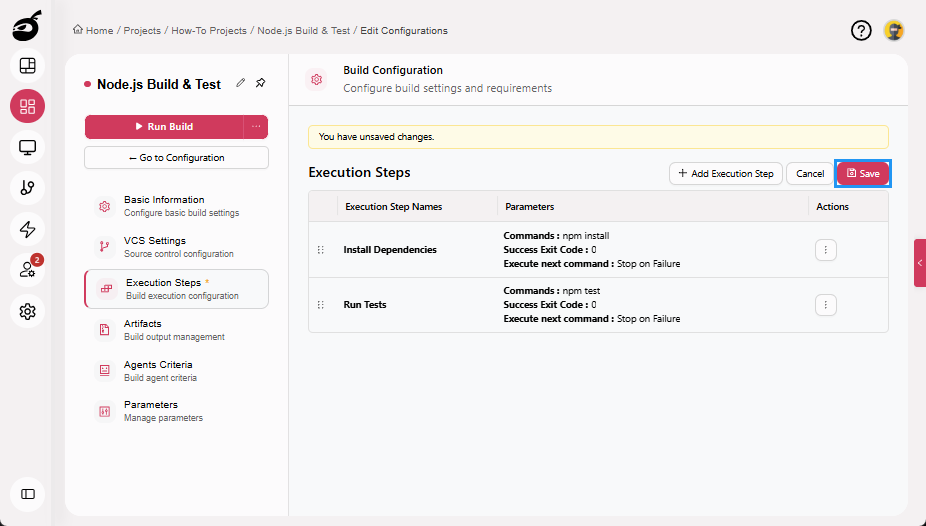Click the Execution Steps blocks icon

tap(106, 289)
